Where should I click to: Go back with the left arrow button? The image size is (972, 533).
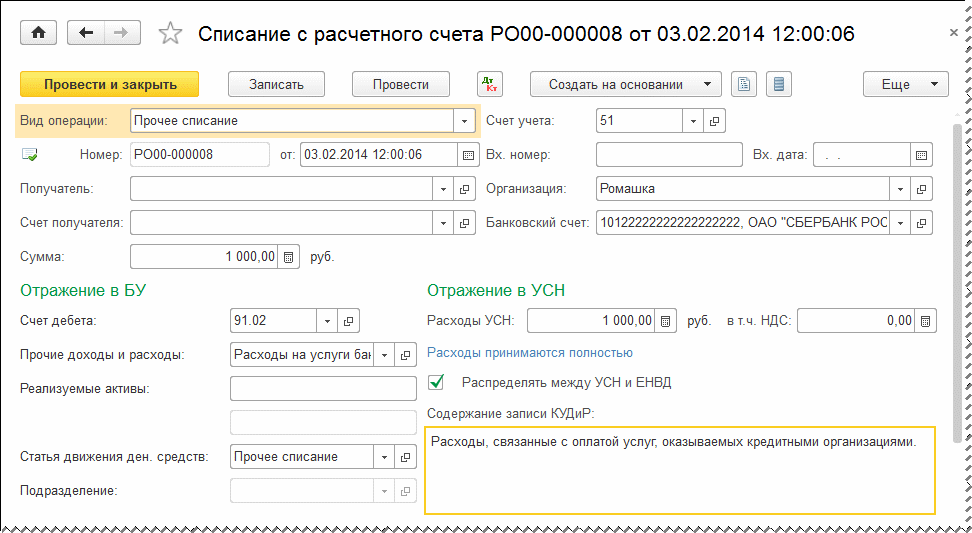(86, 33)
